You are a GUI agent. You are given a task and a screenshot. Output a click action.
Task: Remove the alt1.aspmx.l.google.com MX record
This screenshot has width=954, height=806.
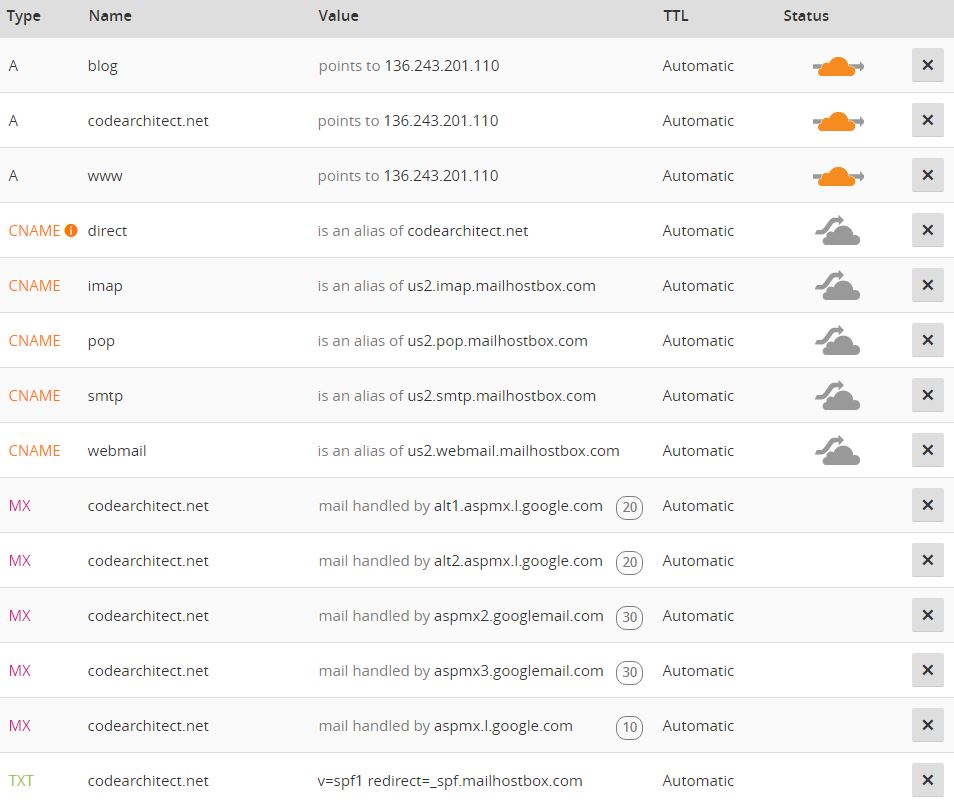tap(927, 505)
